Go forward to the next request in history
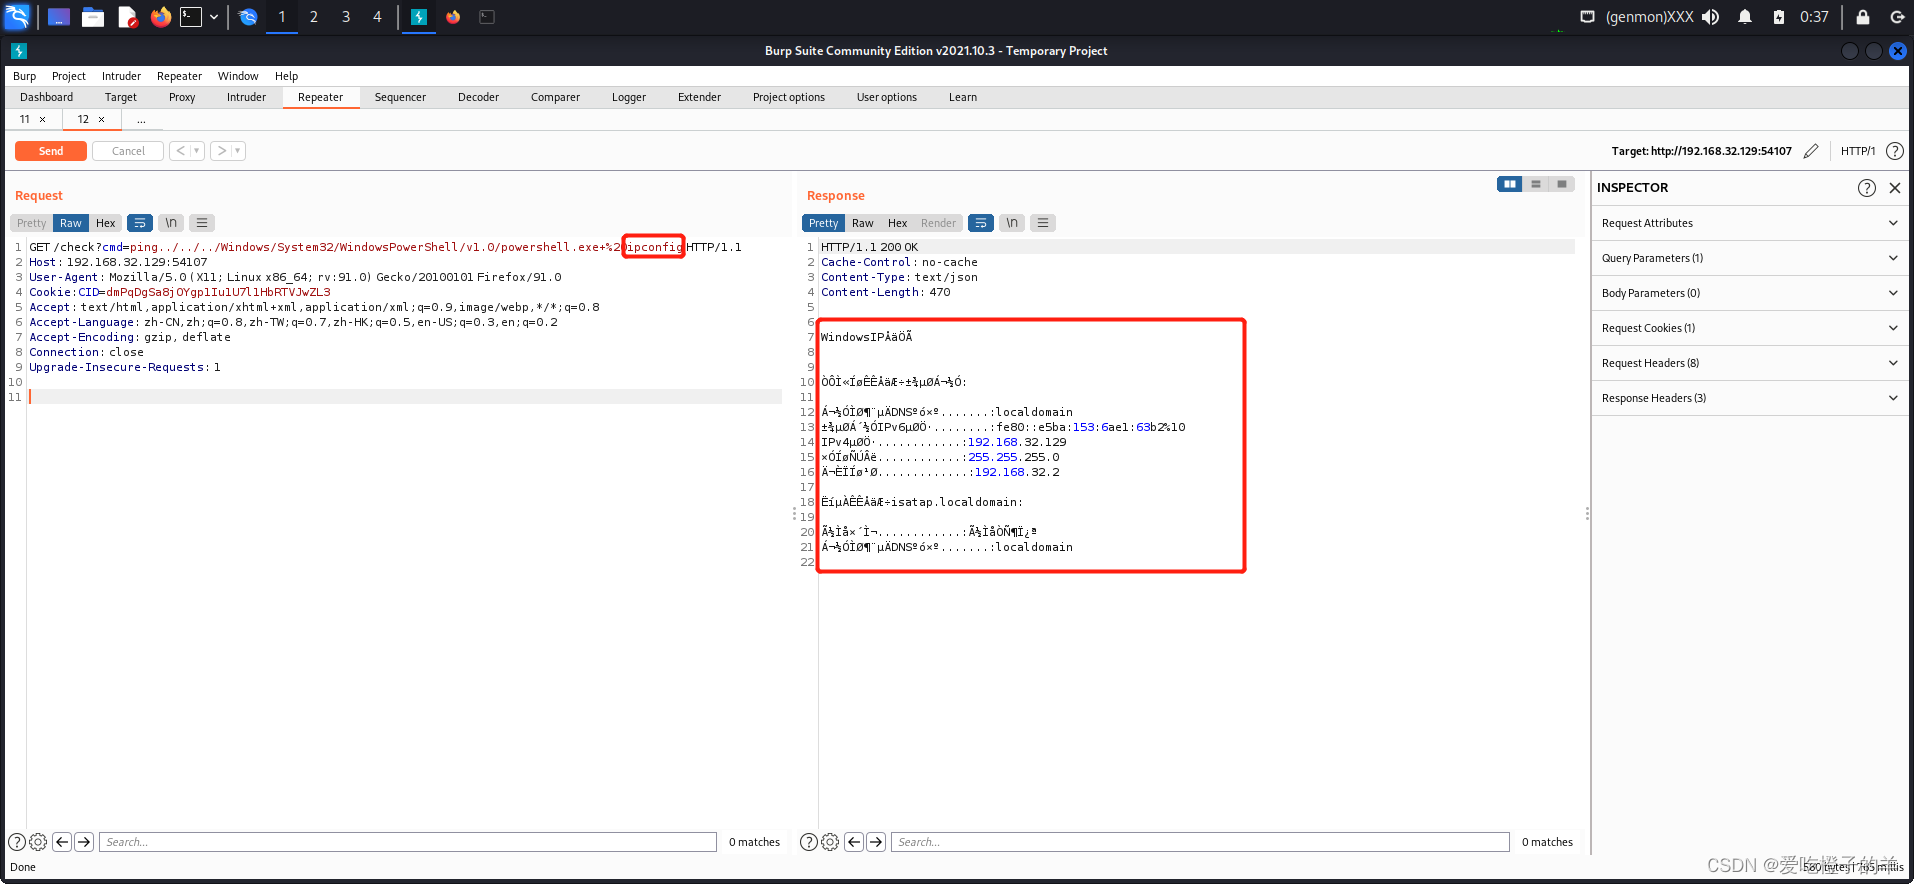 221,151
